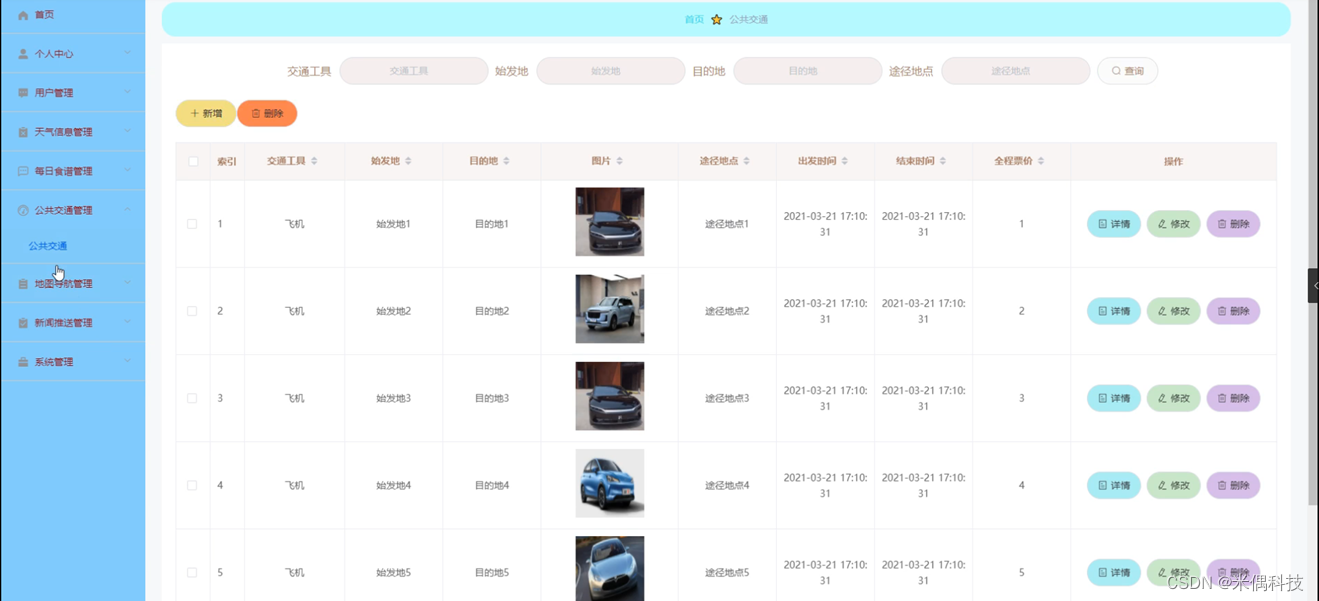
Task: Toggle the select-all checkbox in the table header
Action: (193, 161)
